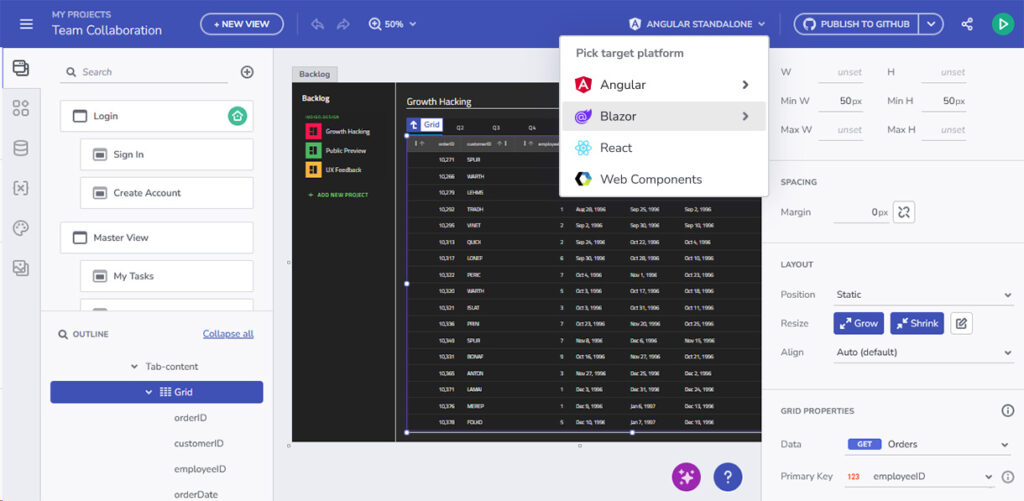1024x501 pixels.
Task: Click the undo arrow icon
Action: click(317, 24)
